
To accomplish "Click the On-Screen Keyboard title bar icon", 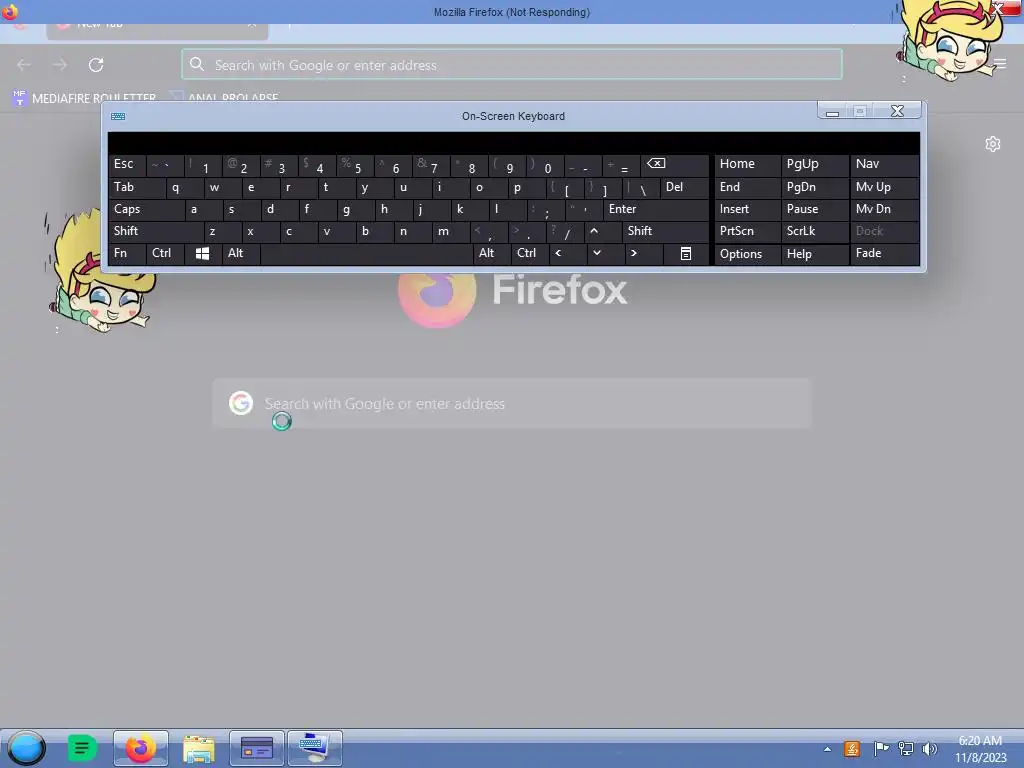I will coord(118,116).
